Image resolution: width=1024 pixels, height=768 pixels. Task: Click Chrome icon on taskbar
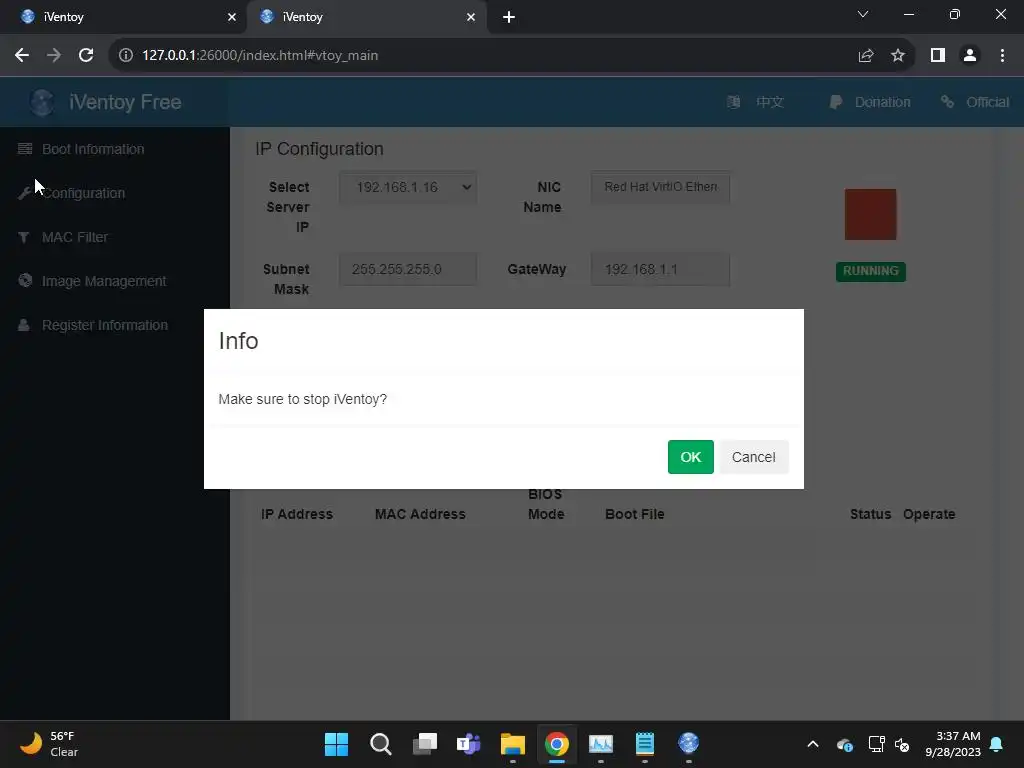(x=556, y=744)
